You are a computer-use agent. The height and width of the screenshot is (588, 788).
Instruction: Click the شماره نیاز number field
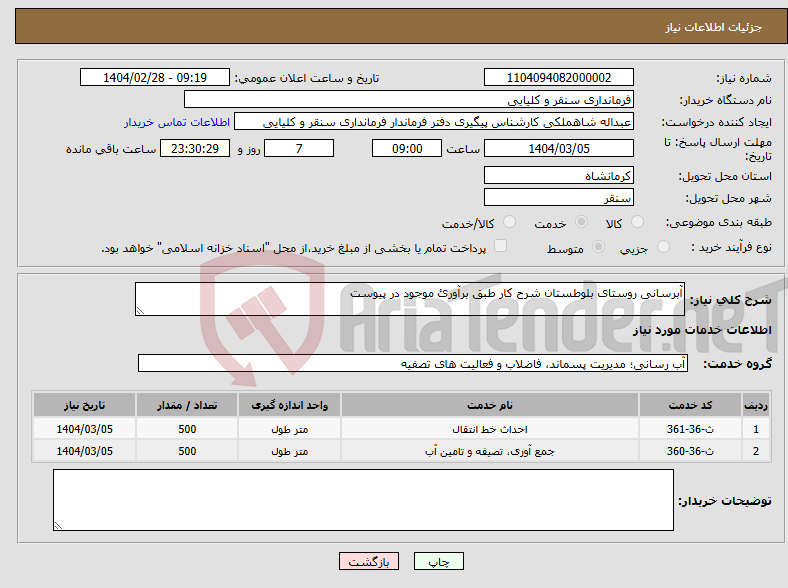click(x=558, y=77)
